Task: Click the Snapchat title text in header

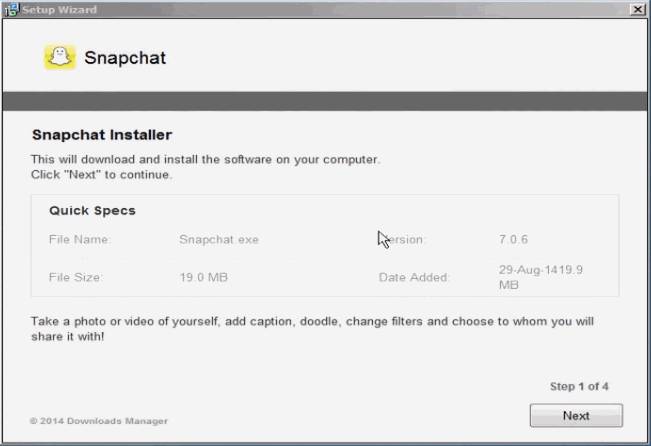Action: point(125,58)
